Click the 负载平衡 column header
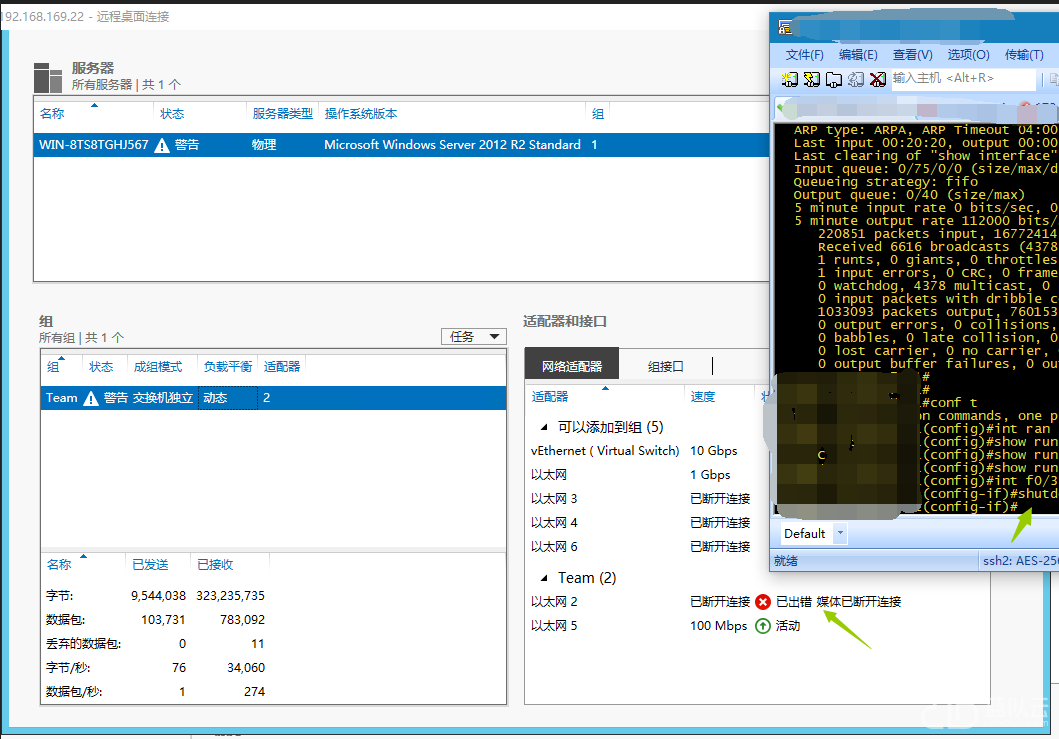This screenshot has width=1059, height=739. click(x=228, y=367)
